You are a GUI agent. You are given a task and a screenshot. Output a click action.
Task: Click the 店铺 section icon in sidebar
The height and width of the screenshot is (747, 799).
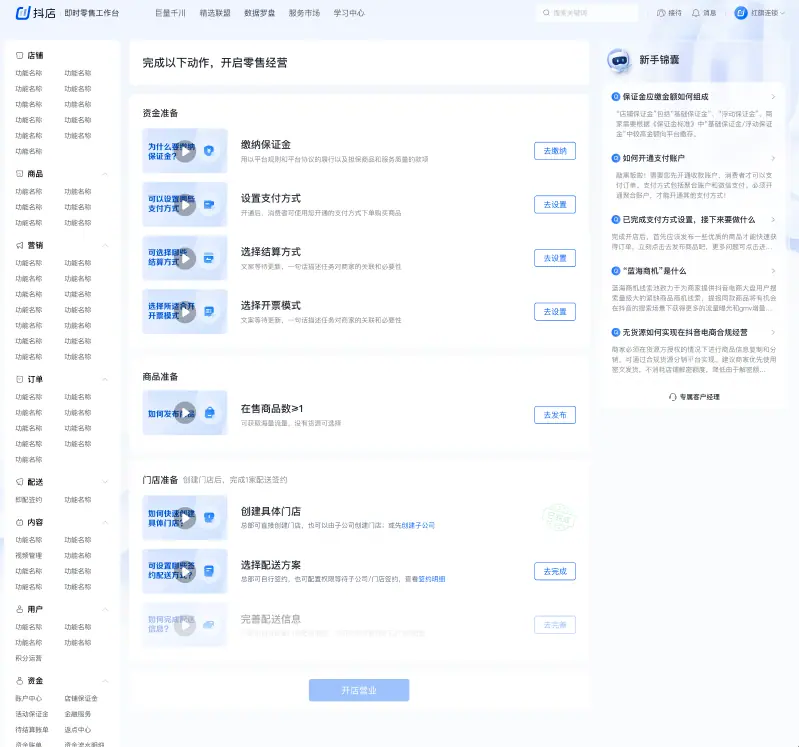(19, 55)
